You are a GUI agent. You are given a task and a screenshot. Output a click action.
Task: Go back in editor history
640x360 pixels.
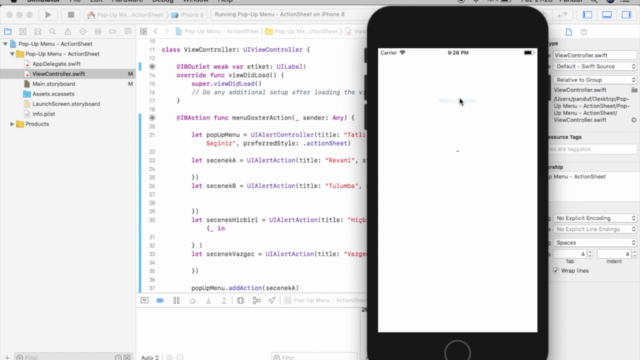[x=156, y=31]
